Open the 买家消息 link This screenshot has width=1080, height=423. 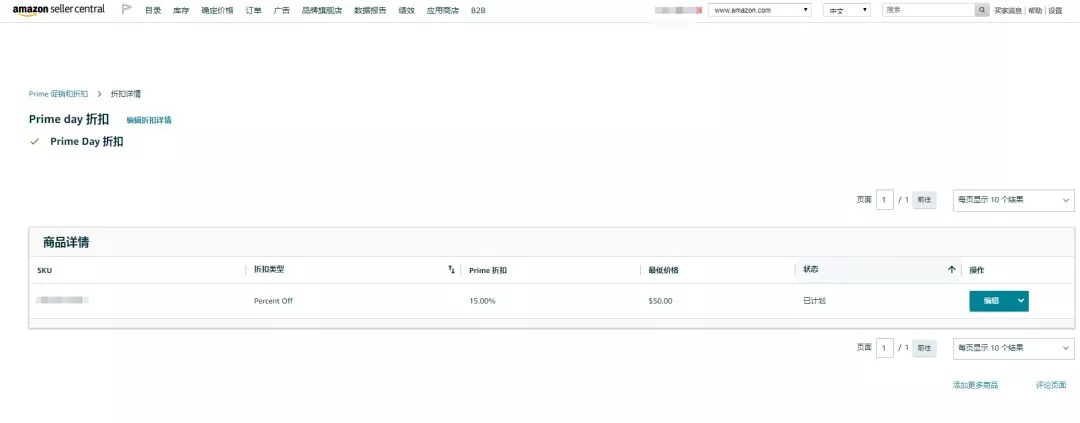pyautogui.click(x=1008, y=11)
